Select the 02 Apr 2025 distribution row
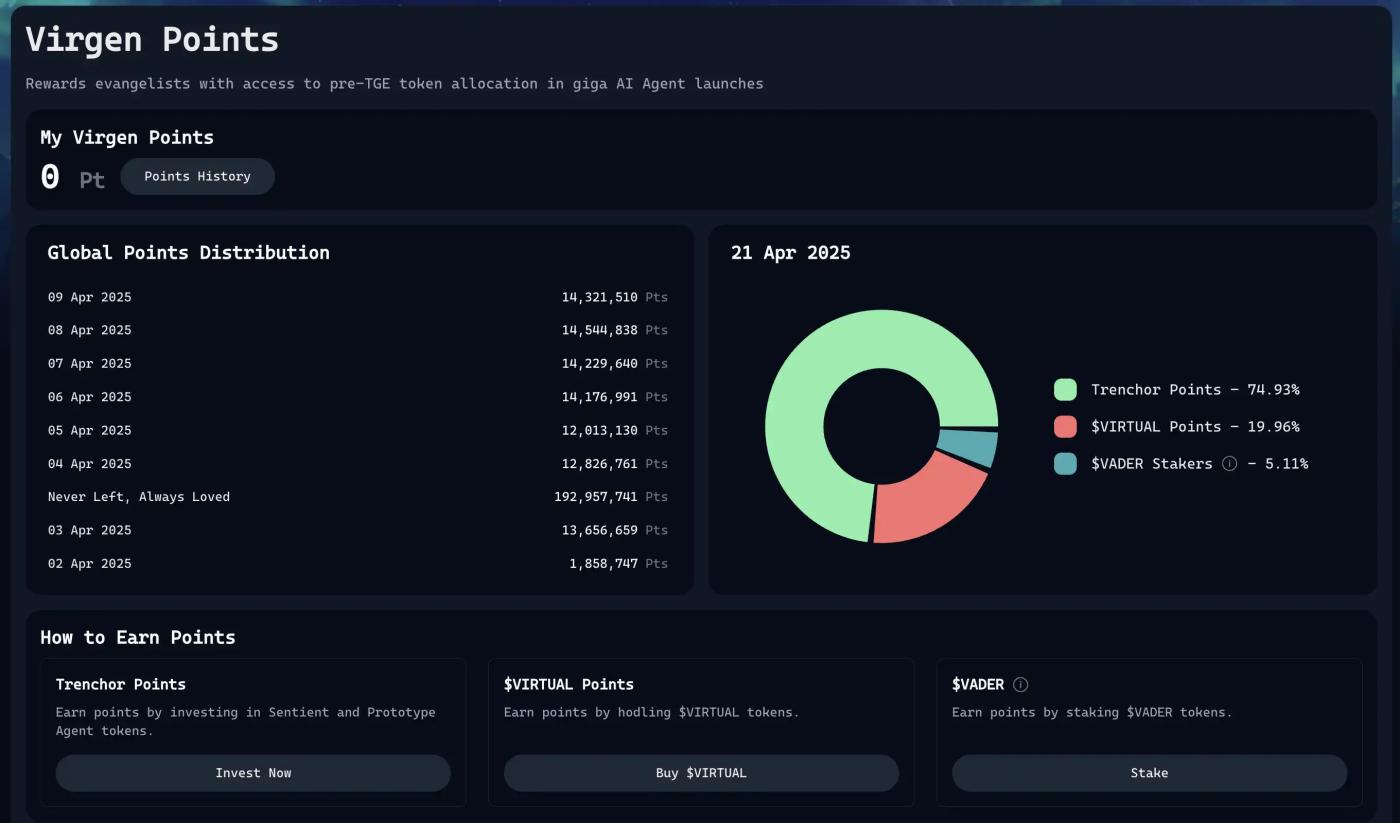This screenshot has width=1400, height=823. (357, 564)
